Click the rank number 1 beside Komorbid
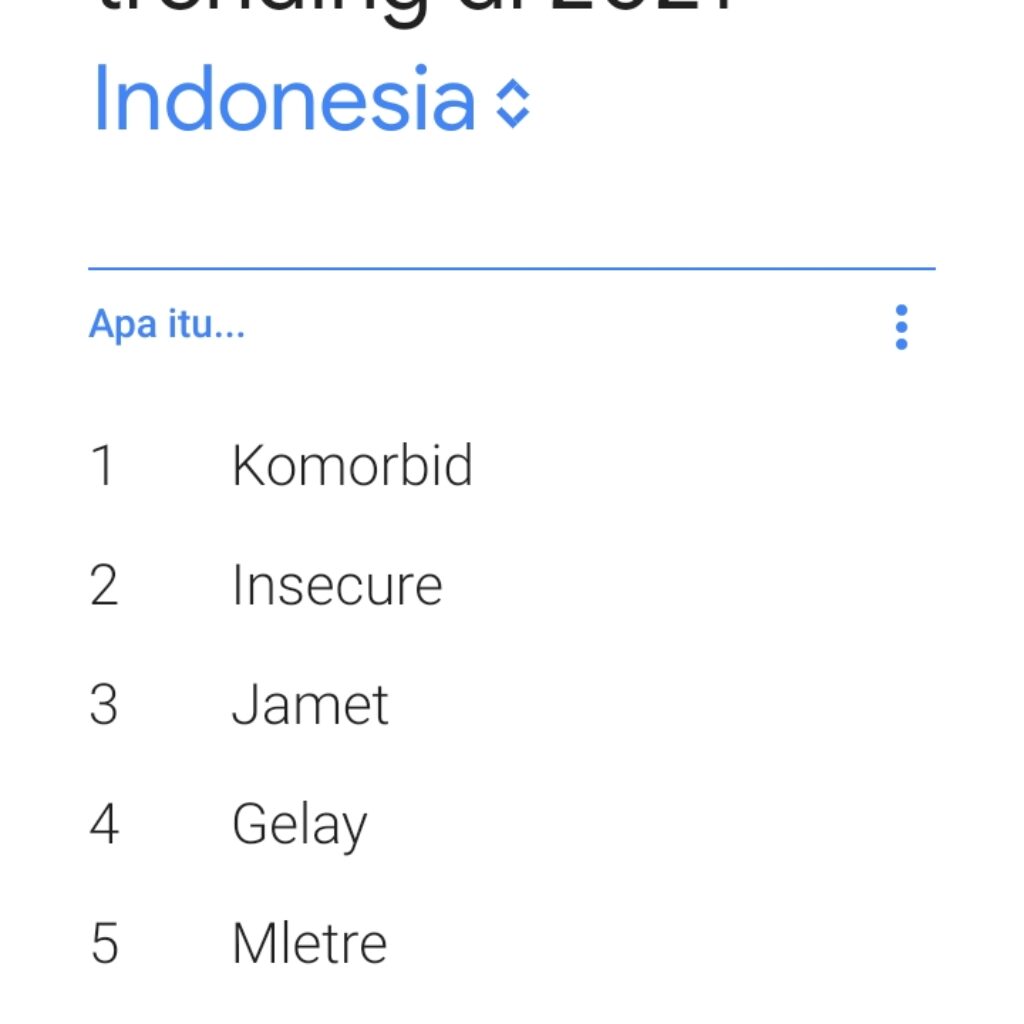Viewport: 1024px width, 1024px height. coord(104,465)
